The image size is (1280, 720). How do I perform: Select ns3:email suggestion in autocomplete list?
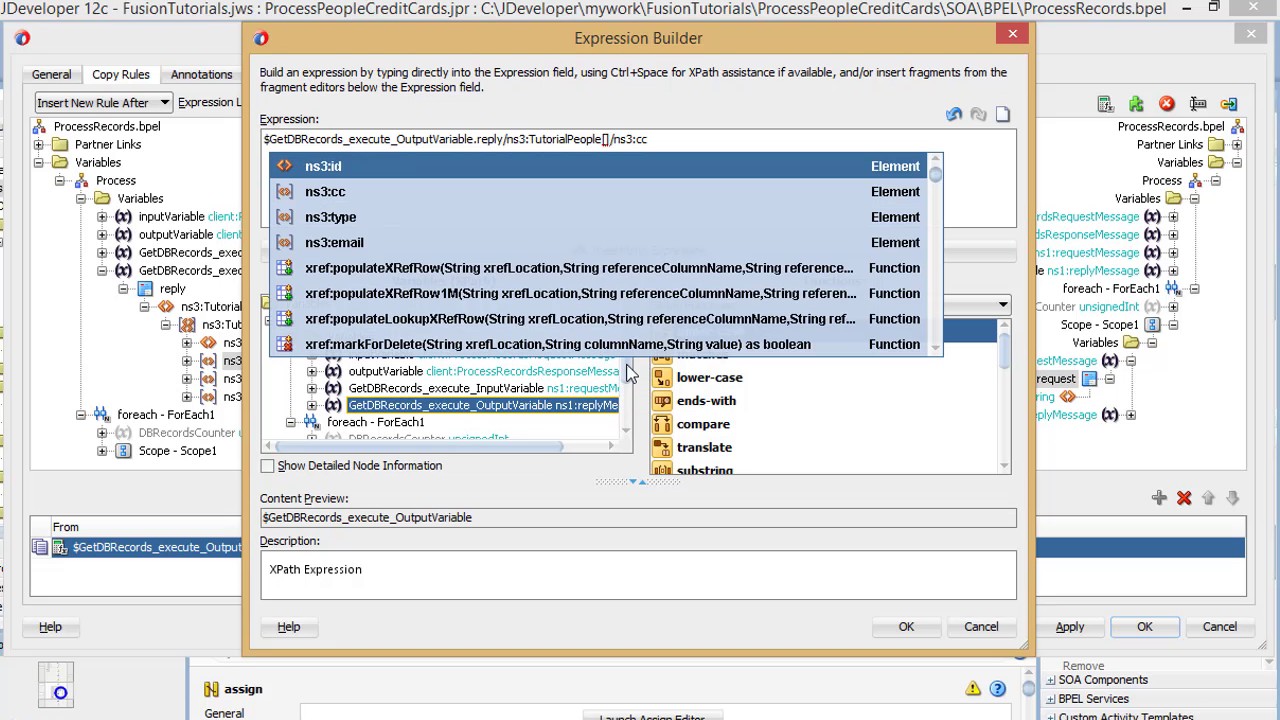pyautogui.click(x=600, y=243)
